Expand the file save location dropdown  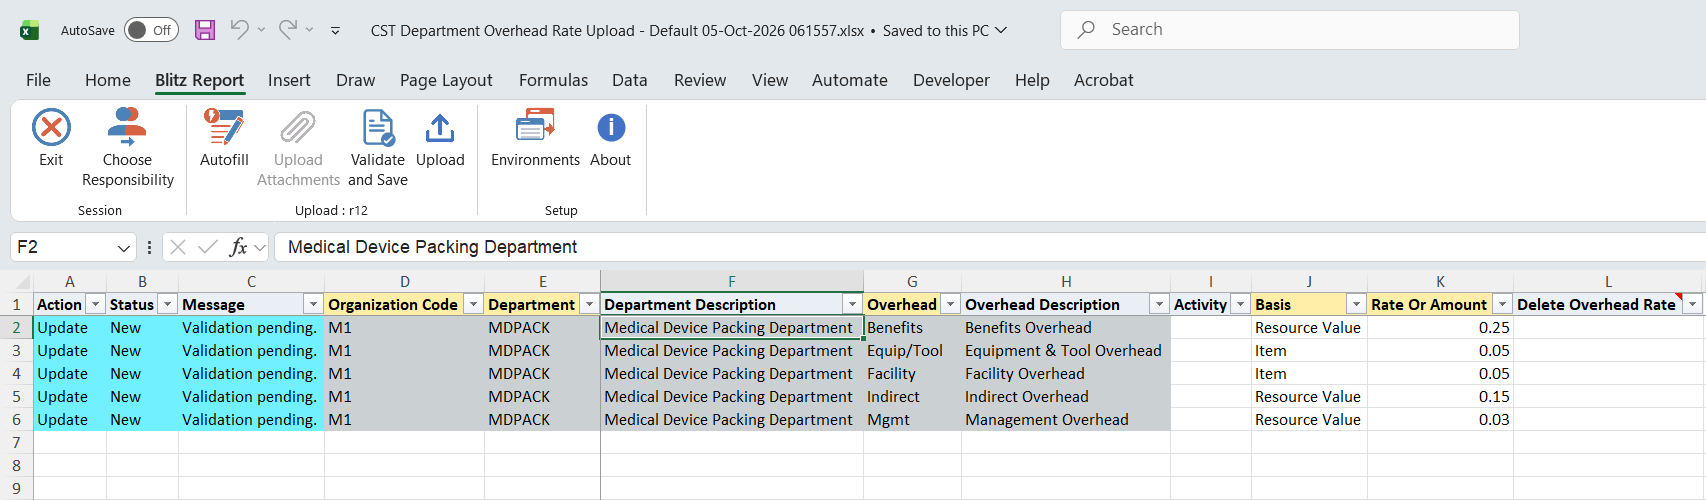tap(1000, 30)
